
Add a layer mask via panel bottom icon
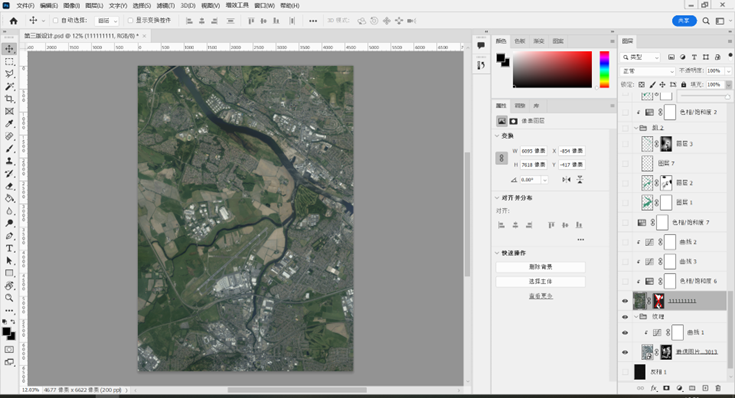coord(667,388)
